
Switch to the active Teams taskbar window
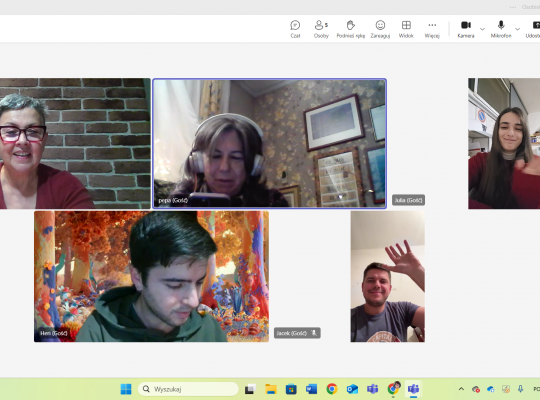[413, 389]
